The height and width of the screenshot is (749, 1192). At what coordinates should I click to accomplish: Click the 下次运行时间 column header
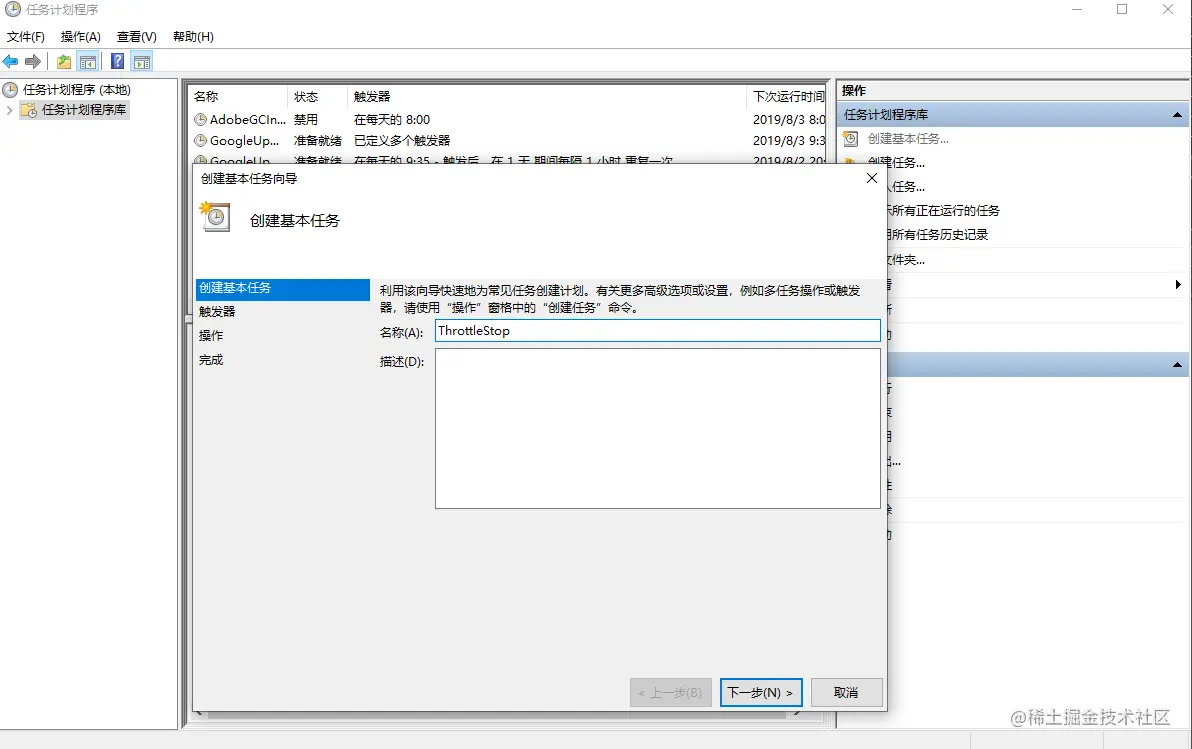(788, 97)
